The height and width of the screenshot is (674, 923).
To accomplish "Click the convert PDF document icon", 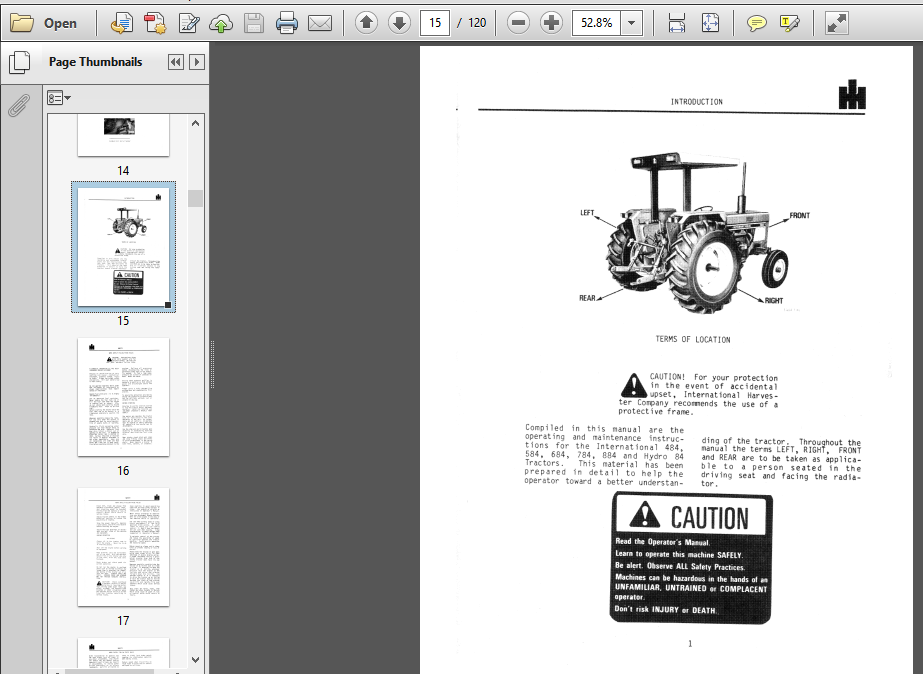I will (x=122, y=23).
